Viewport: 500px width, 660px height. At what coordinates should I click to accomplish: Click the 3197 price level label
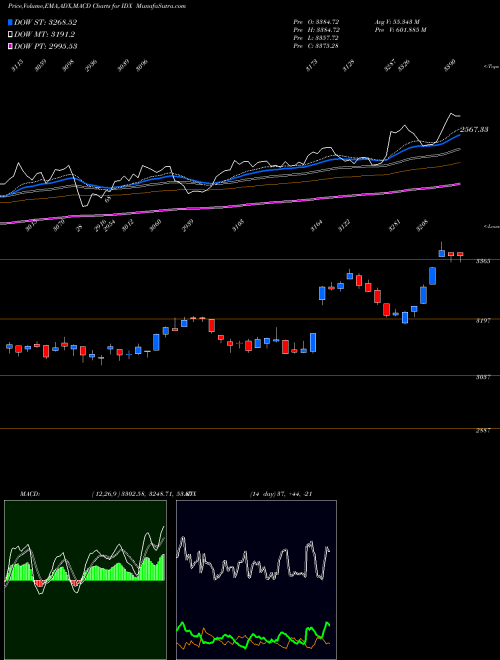tap(483, 321)
